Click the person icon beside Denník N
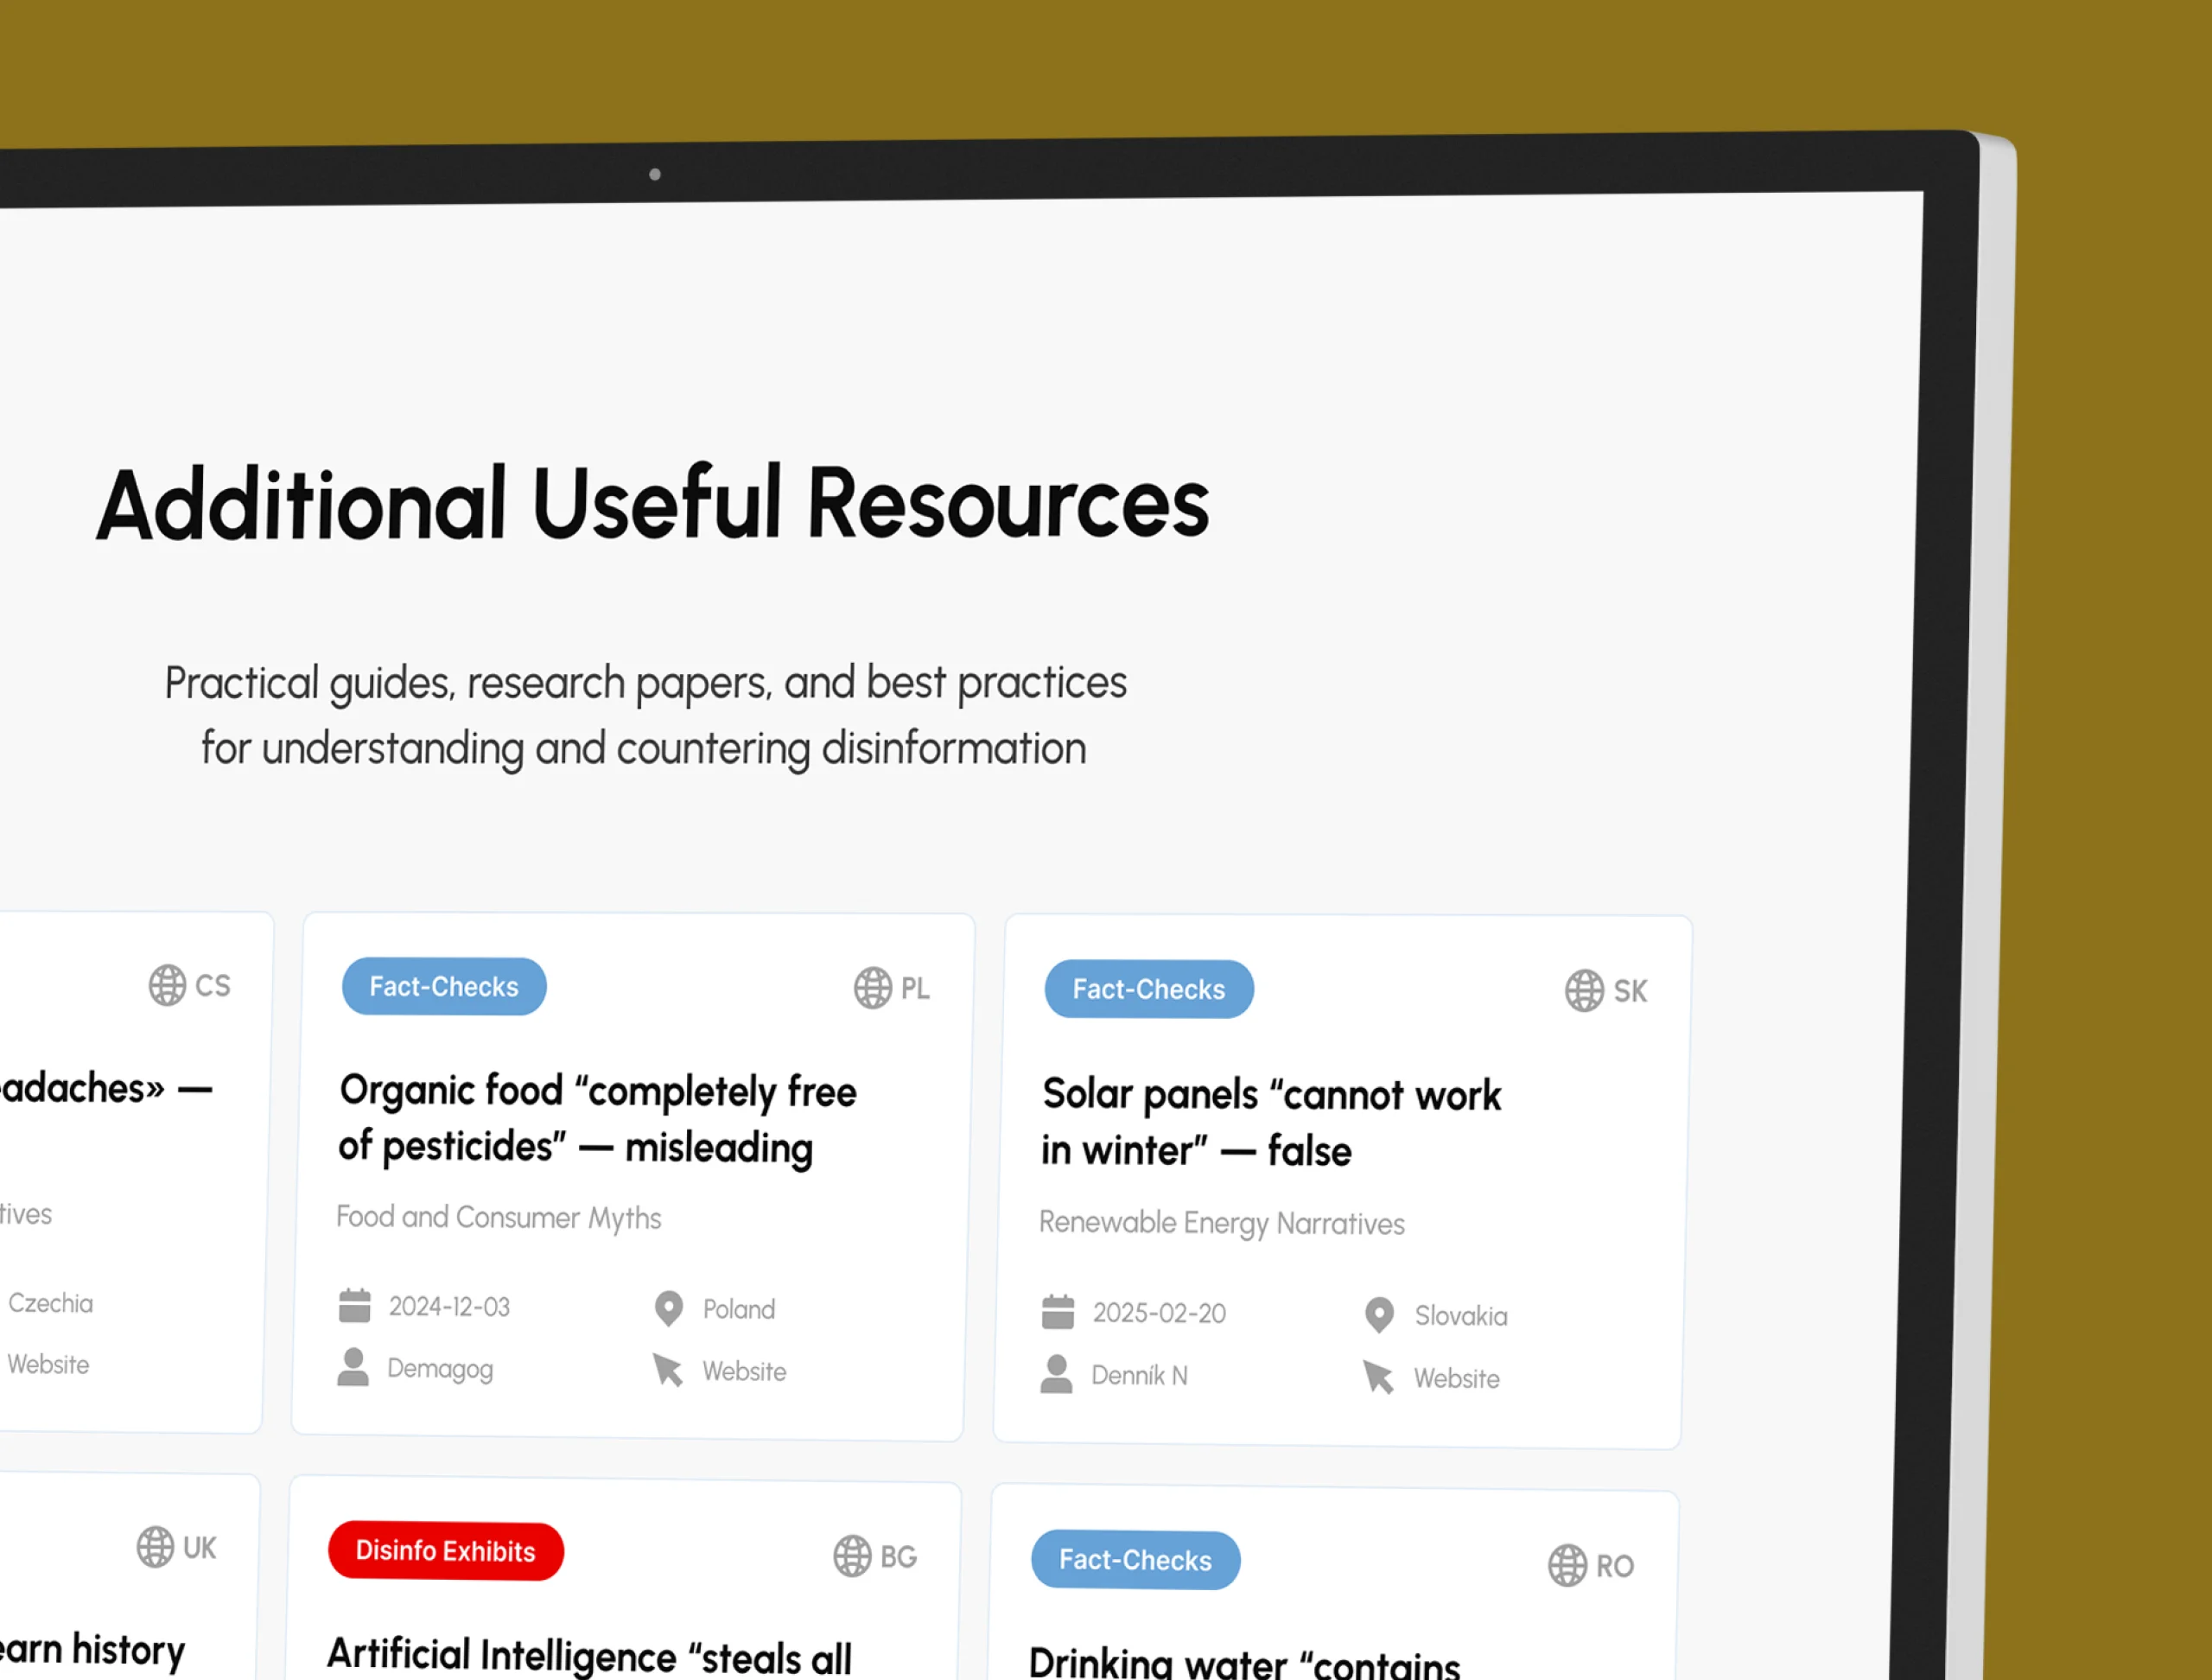Viewport: 2212px width, 1680px height. pos(1056,1374)
